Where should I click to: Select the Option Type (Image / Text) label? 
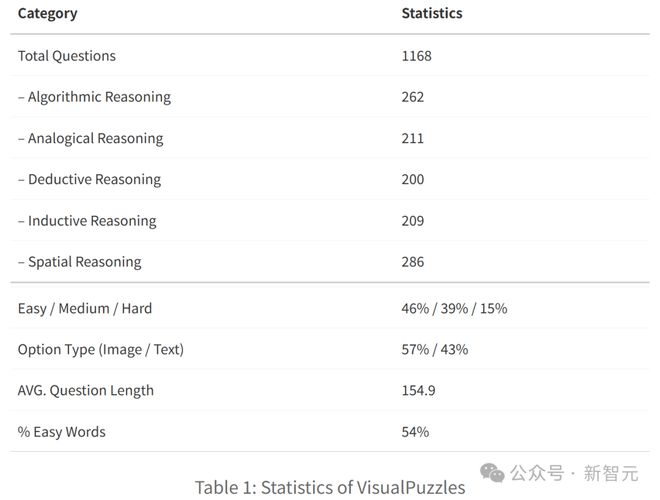[x=101, y=349]
